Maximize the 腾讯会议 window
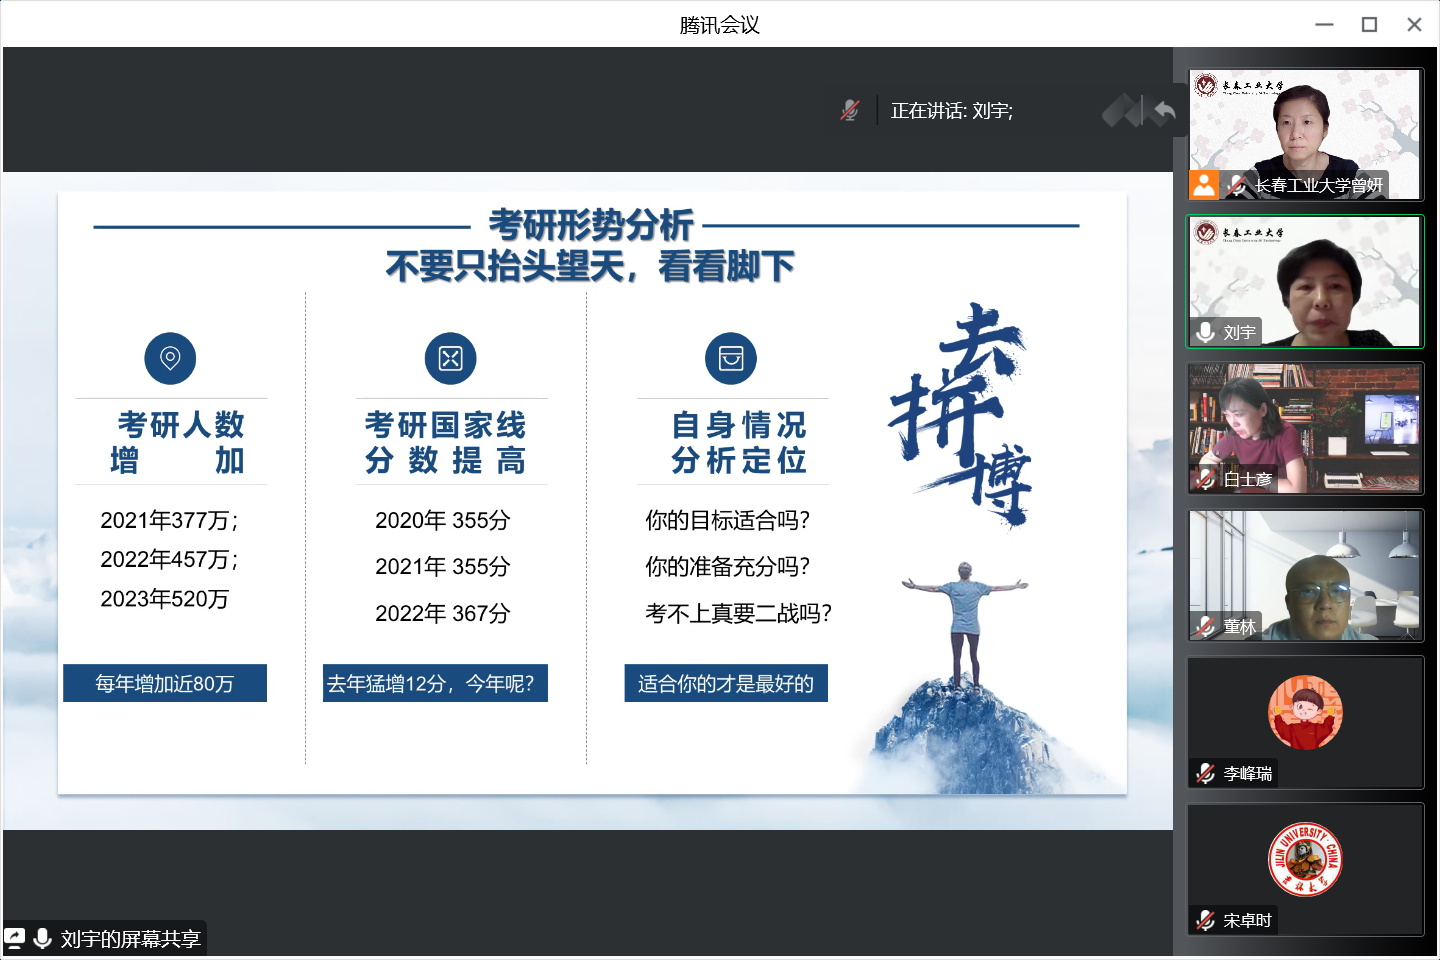Image resolution: width=1440 pixels, height=960 pixels. pos(1369,24)
